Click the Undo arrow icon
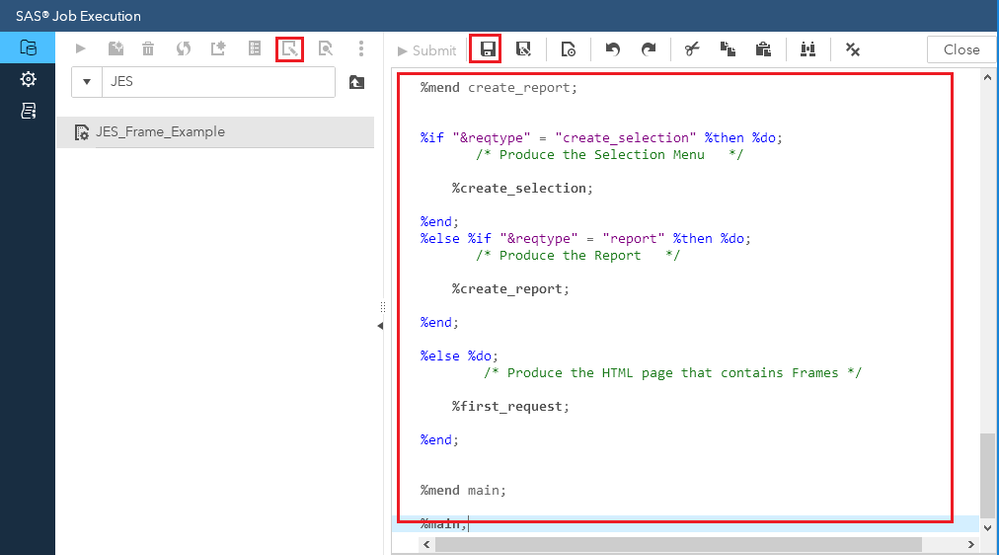This screenshot has height=555, width=999. pos(613,49)
